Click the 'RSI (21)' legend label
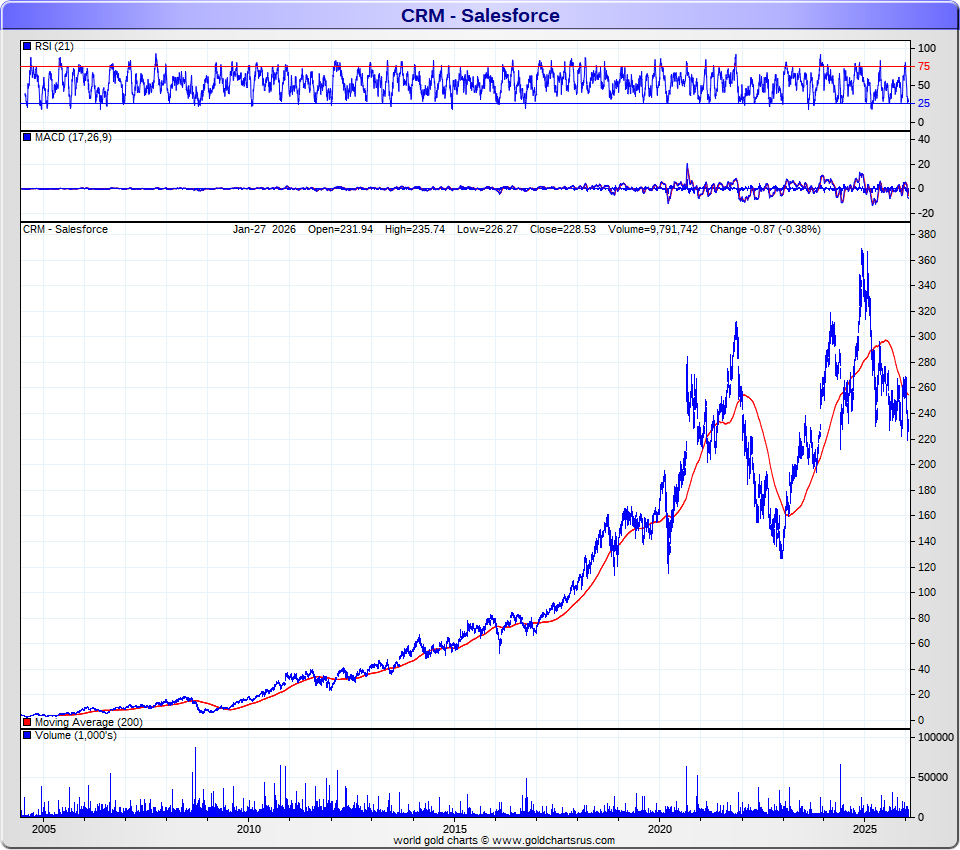Screen dimensions: 960x850 [54, 47]
